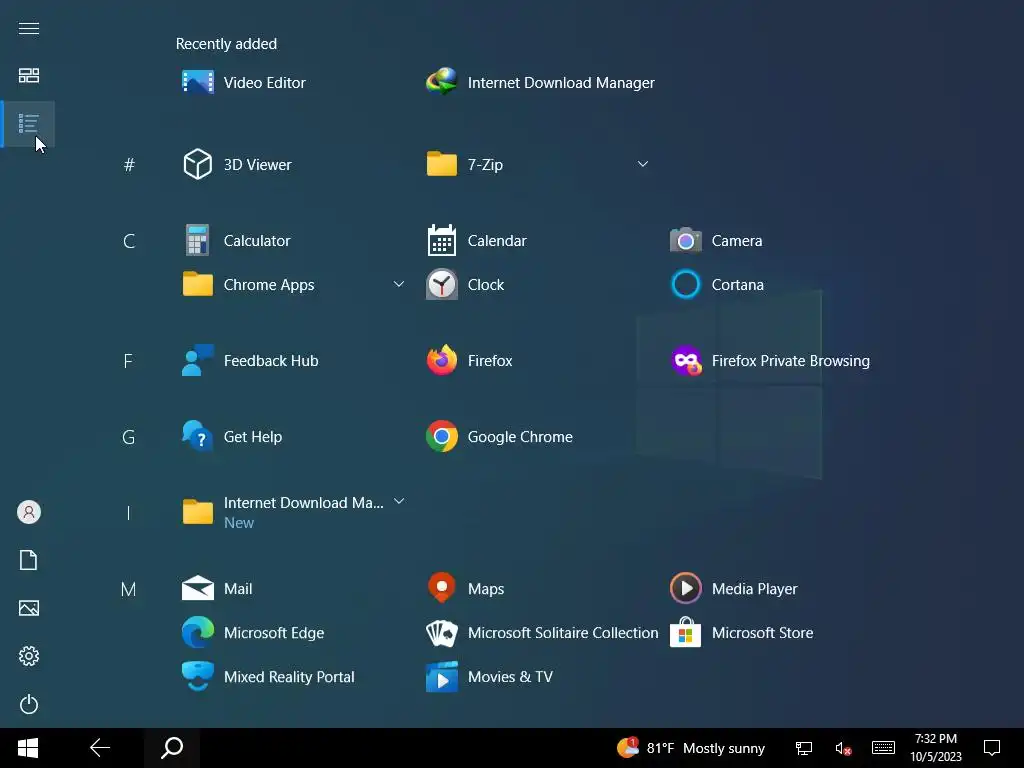Open the Pictures folder shortcut

coord(29,608)
